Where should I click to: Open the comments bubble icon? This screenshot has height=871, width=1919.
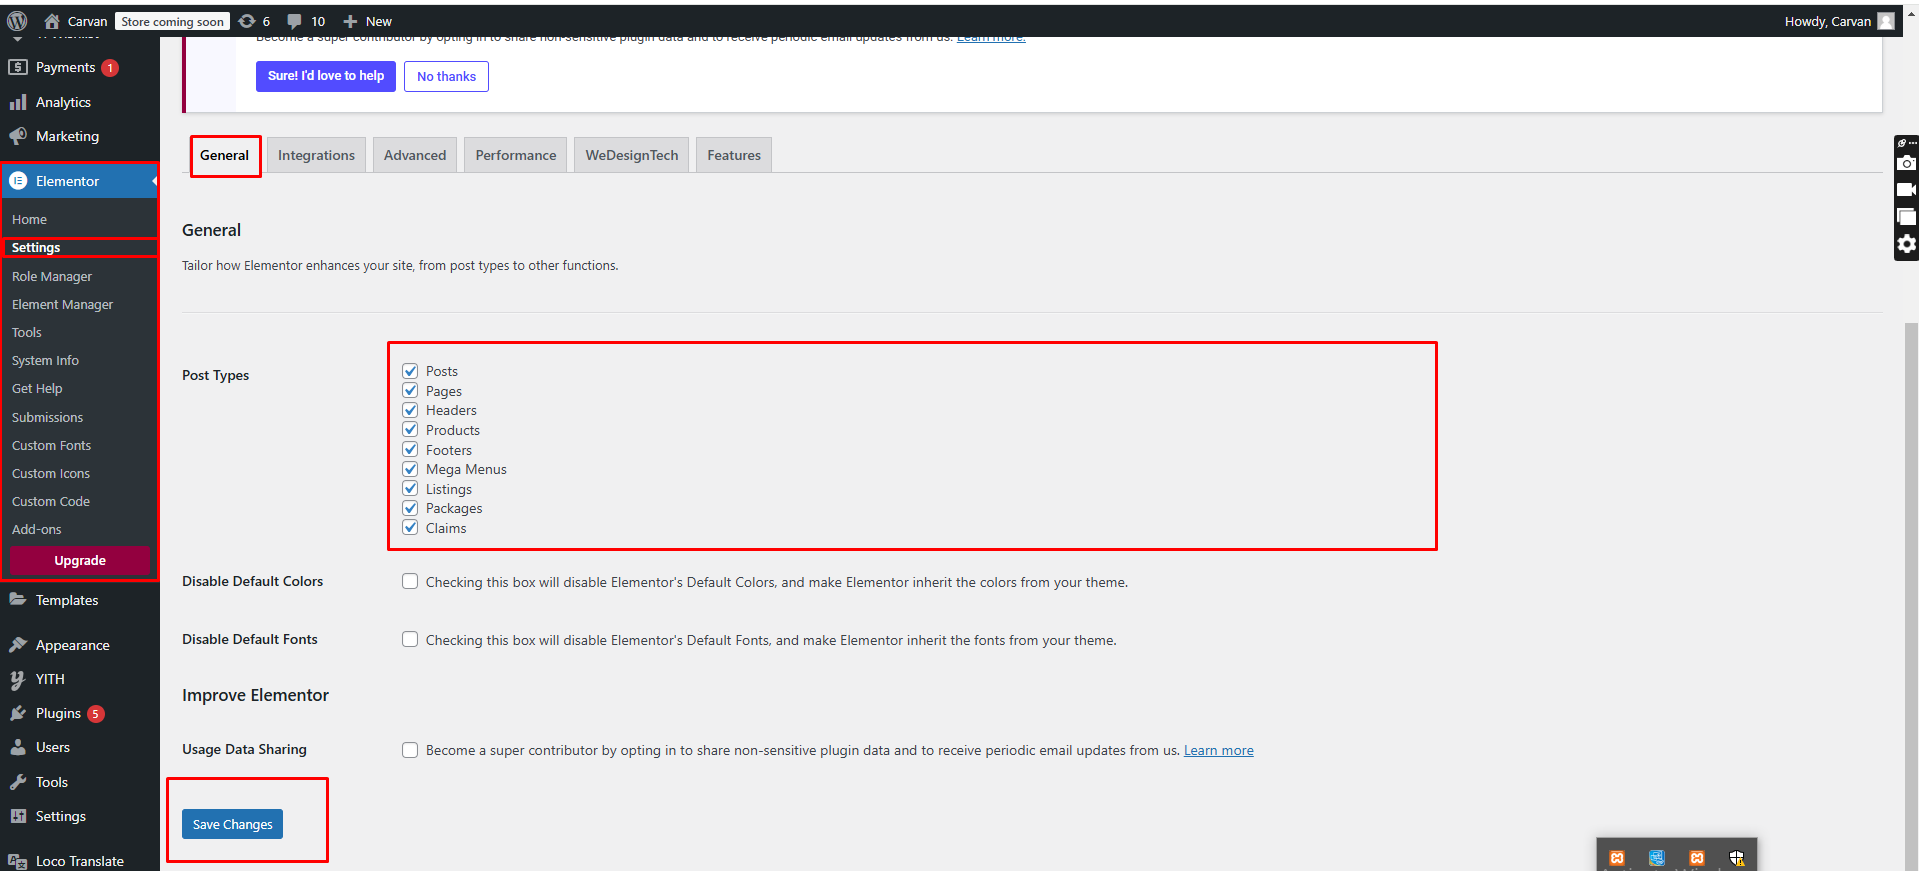295,21
